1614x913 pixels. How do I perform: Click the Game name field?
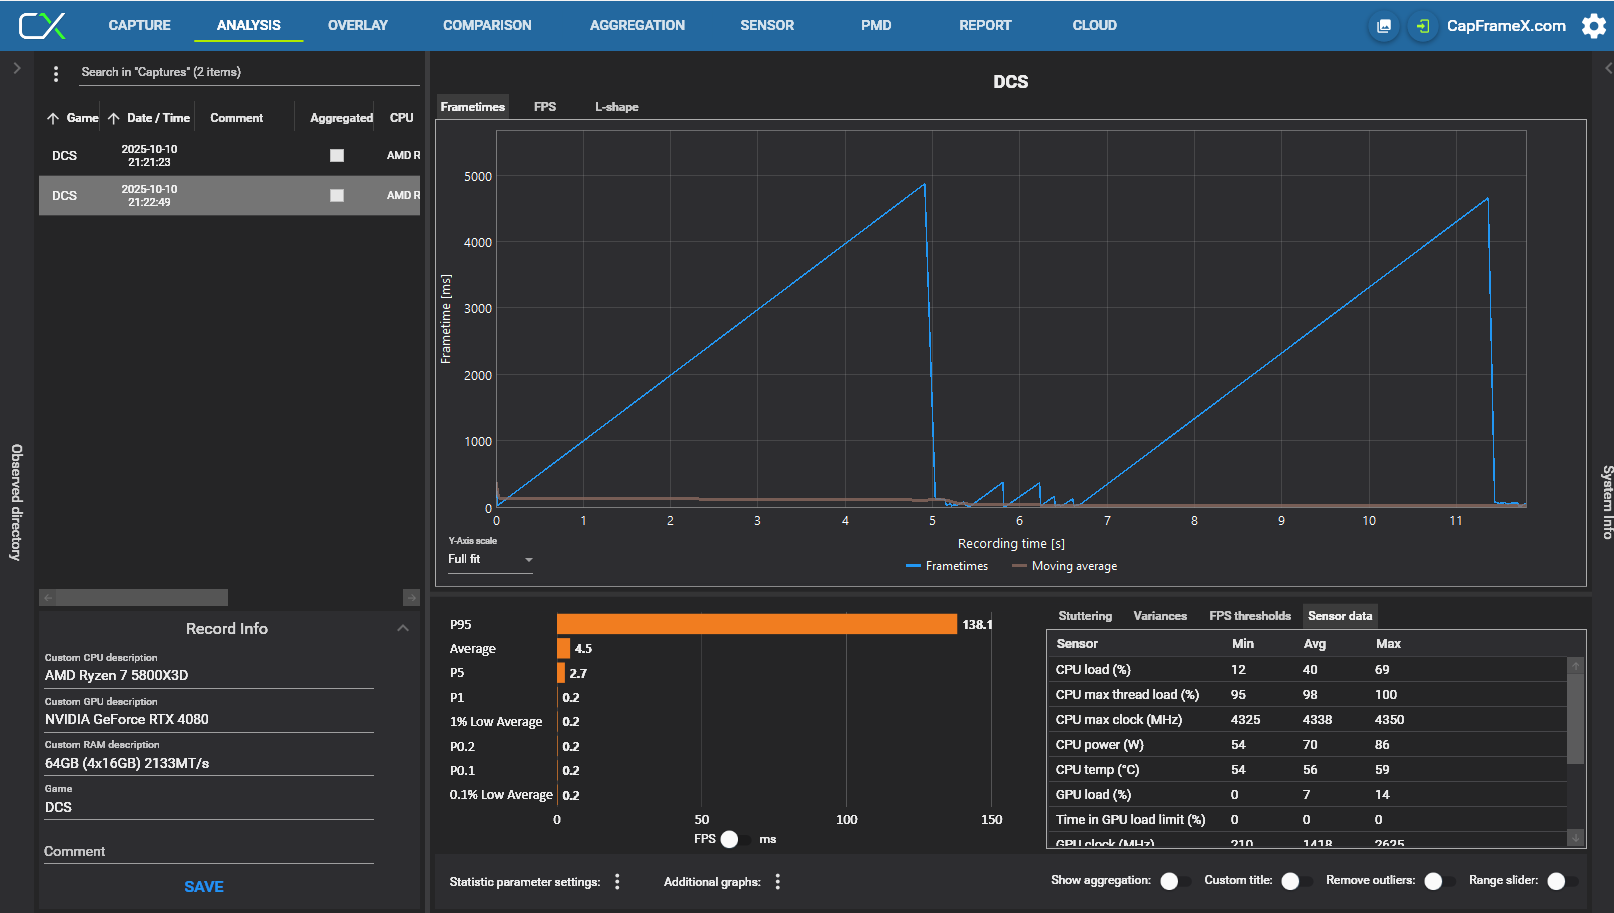click(x=209, y=807)
